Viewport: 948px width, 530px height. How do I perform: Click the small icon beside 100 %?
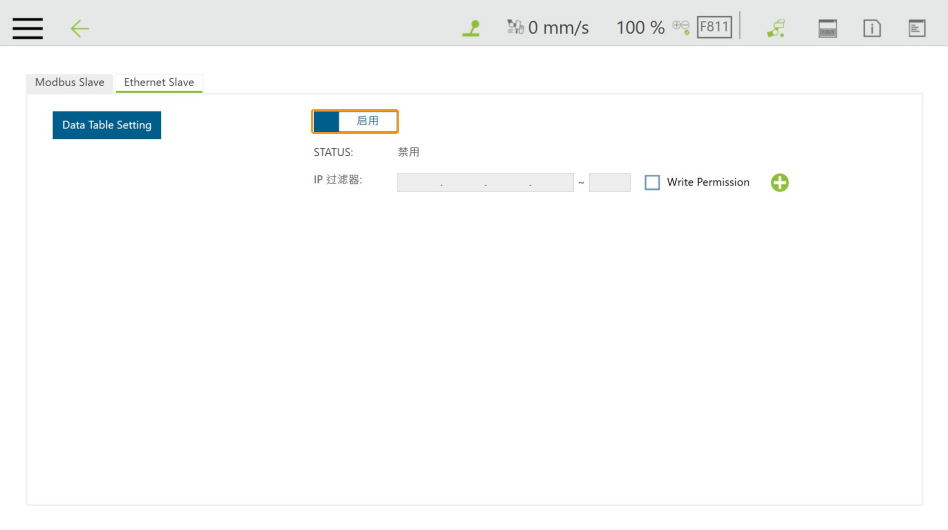[681, 27]
